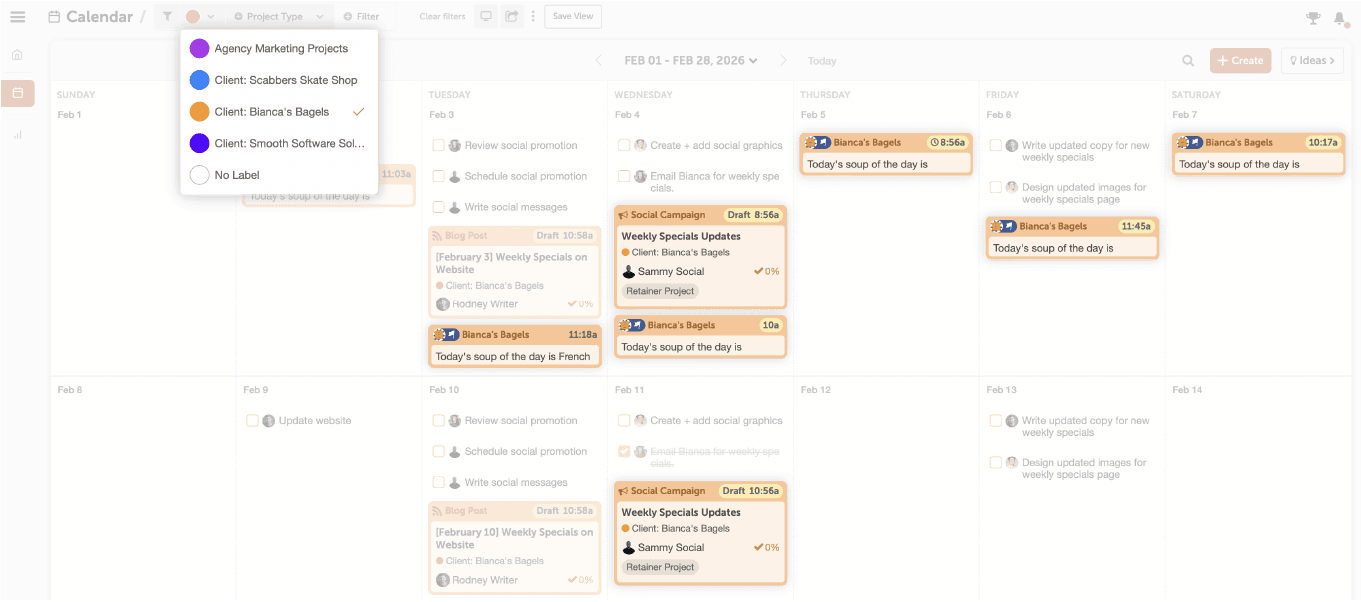
Task: Click the search magnifier icon
Action: pos(1188,61)
